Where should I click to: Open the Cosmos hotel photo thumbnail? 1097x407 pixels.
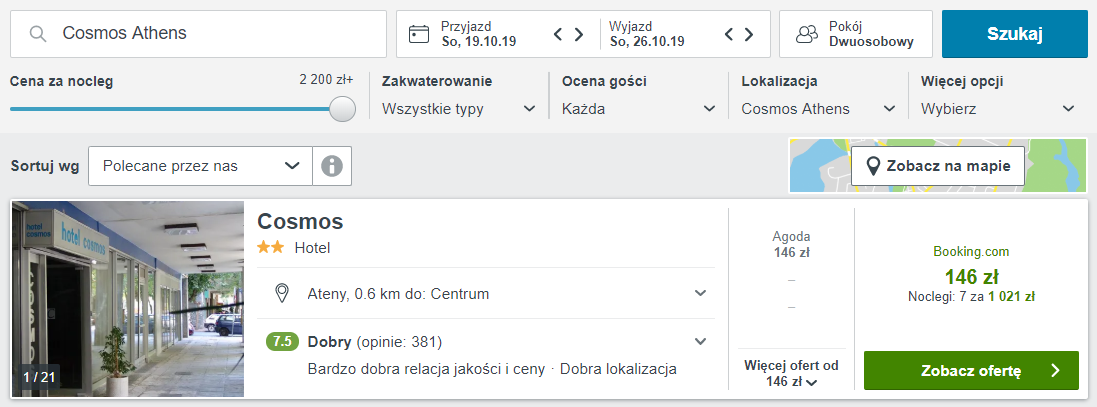(128, 299)
